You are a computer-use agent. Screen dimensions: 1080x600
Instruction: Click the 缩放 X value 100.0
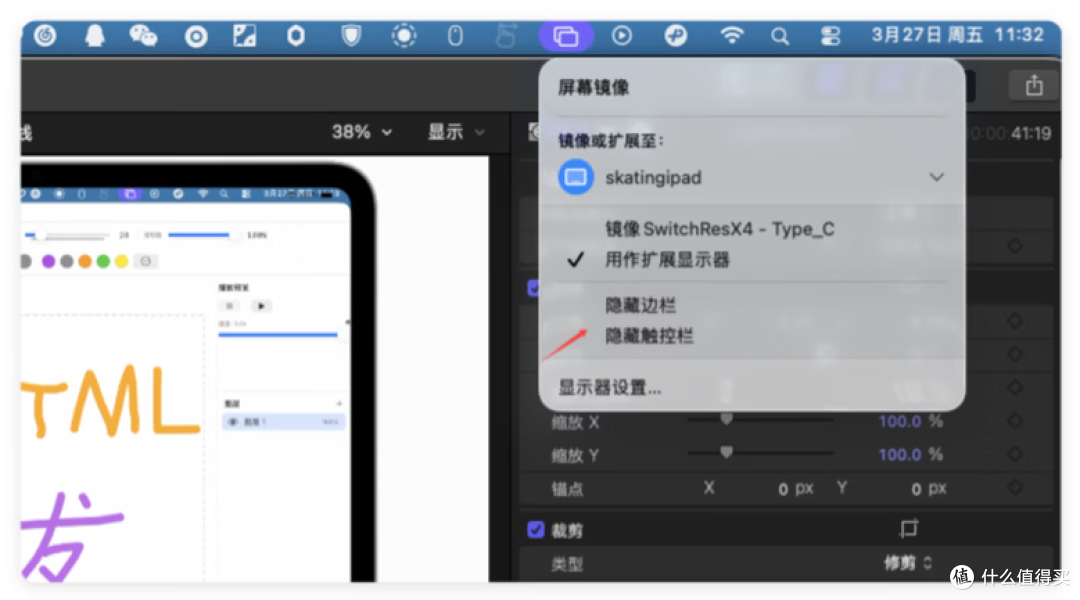click(x=900, y=421)
